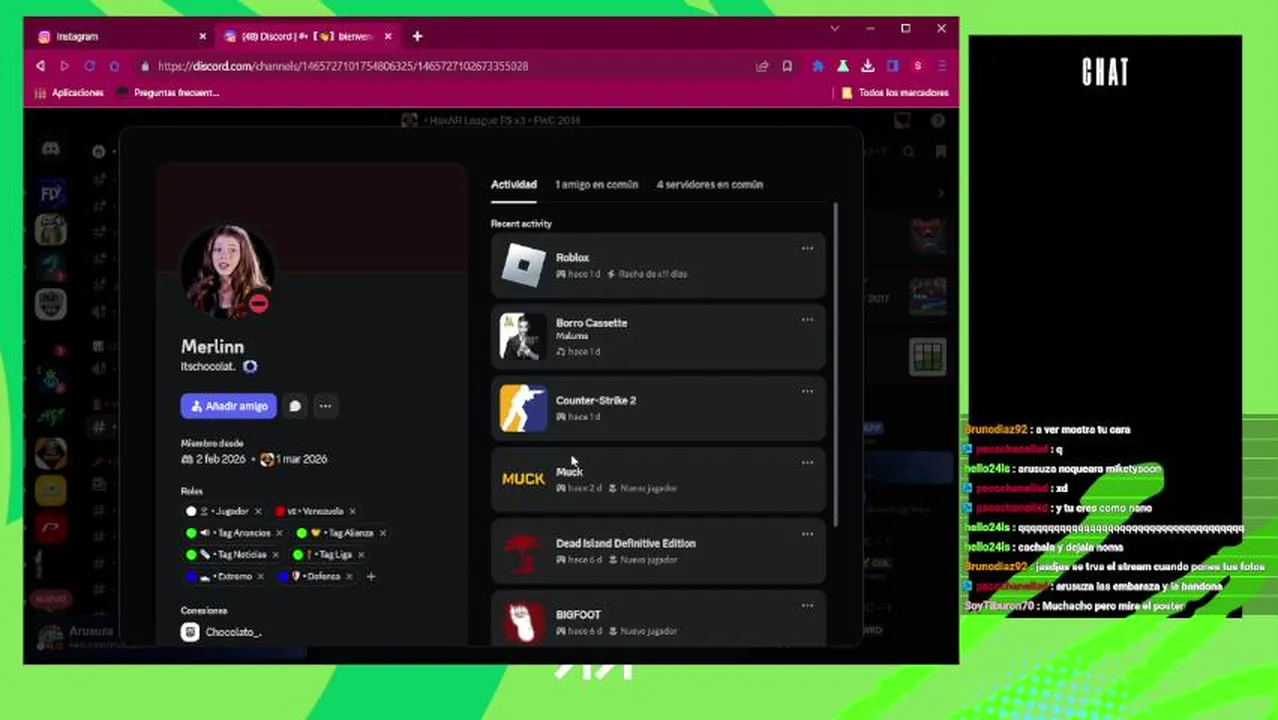The image size is (1278, 720).
Task: Open the browser tab search chevron
Action: click(835, 29)
